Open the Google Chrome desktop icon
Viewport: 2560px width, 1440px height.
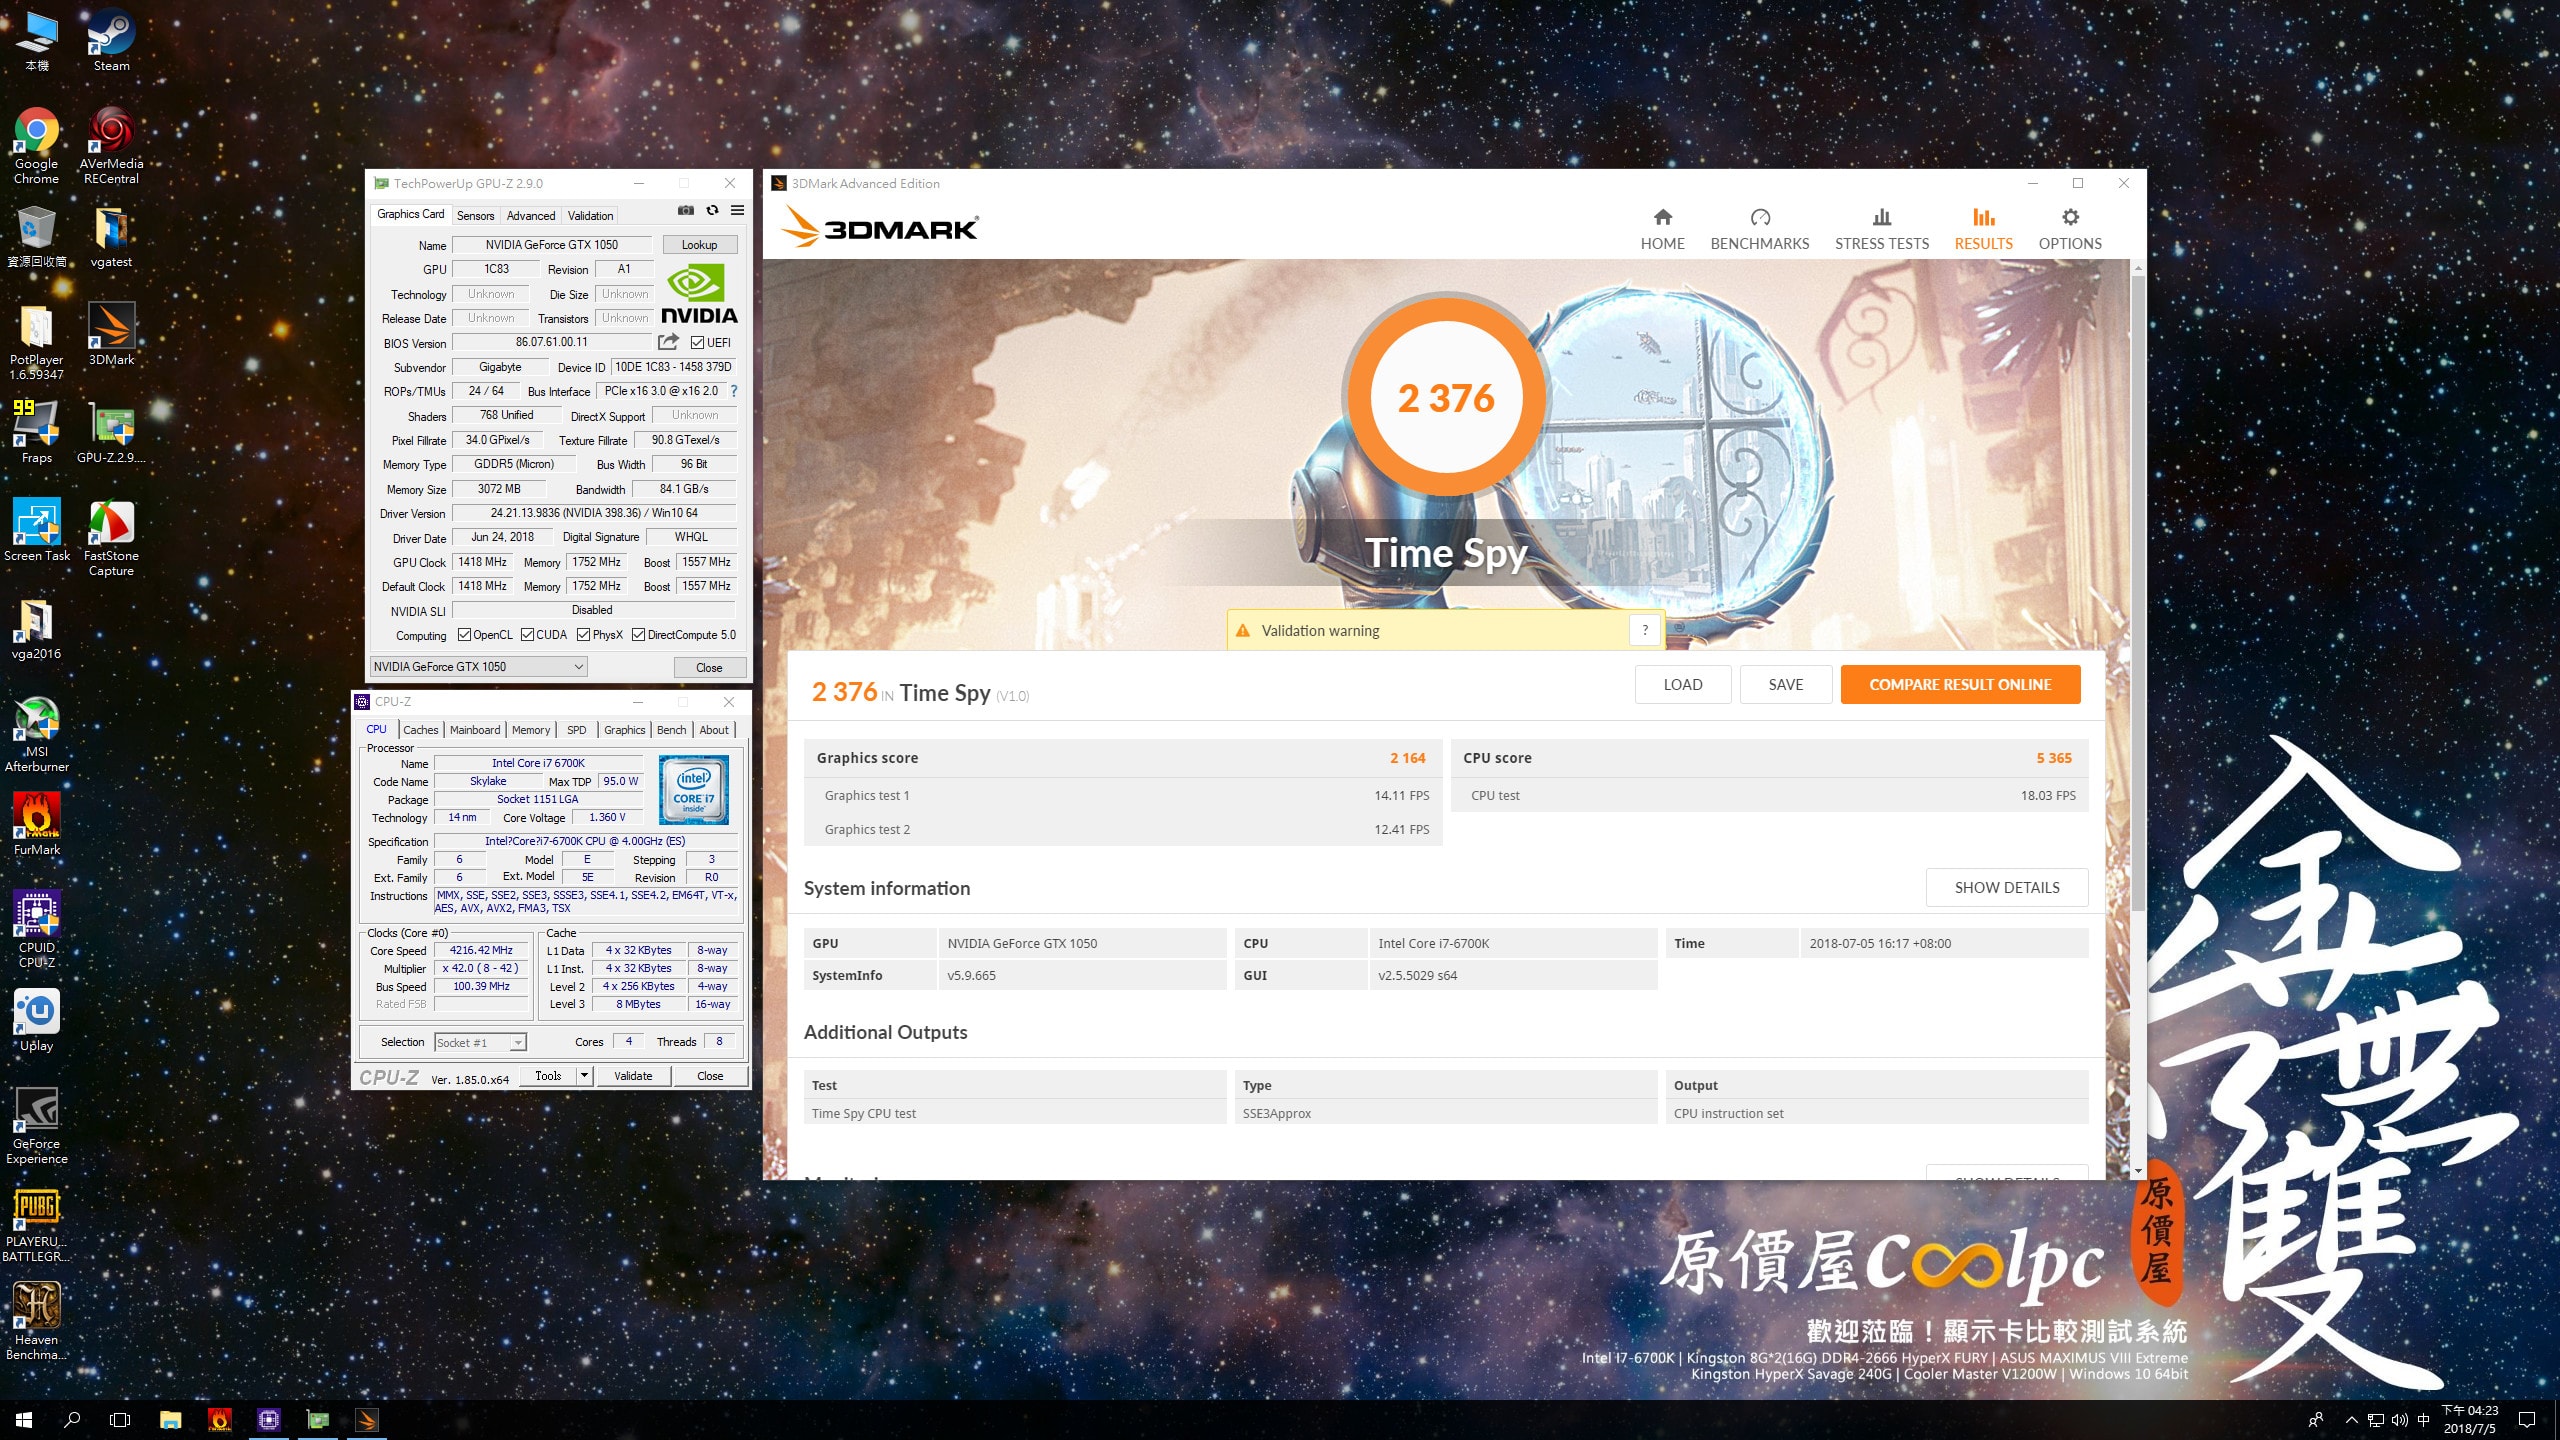(36, 146)
